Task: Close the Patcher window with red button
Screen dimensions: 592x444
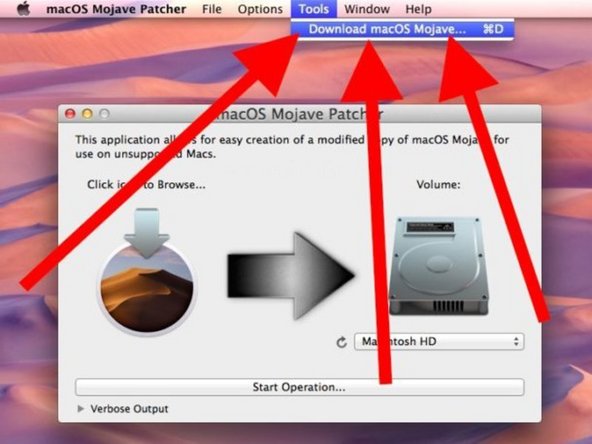Action: [70, 113]
